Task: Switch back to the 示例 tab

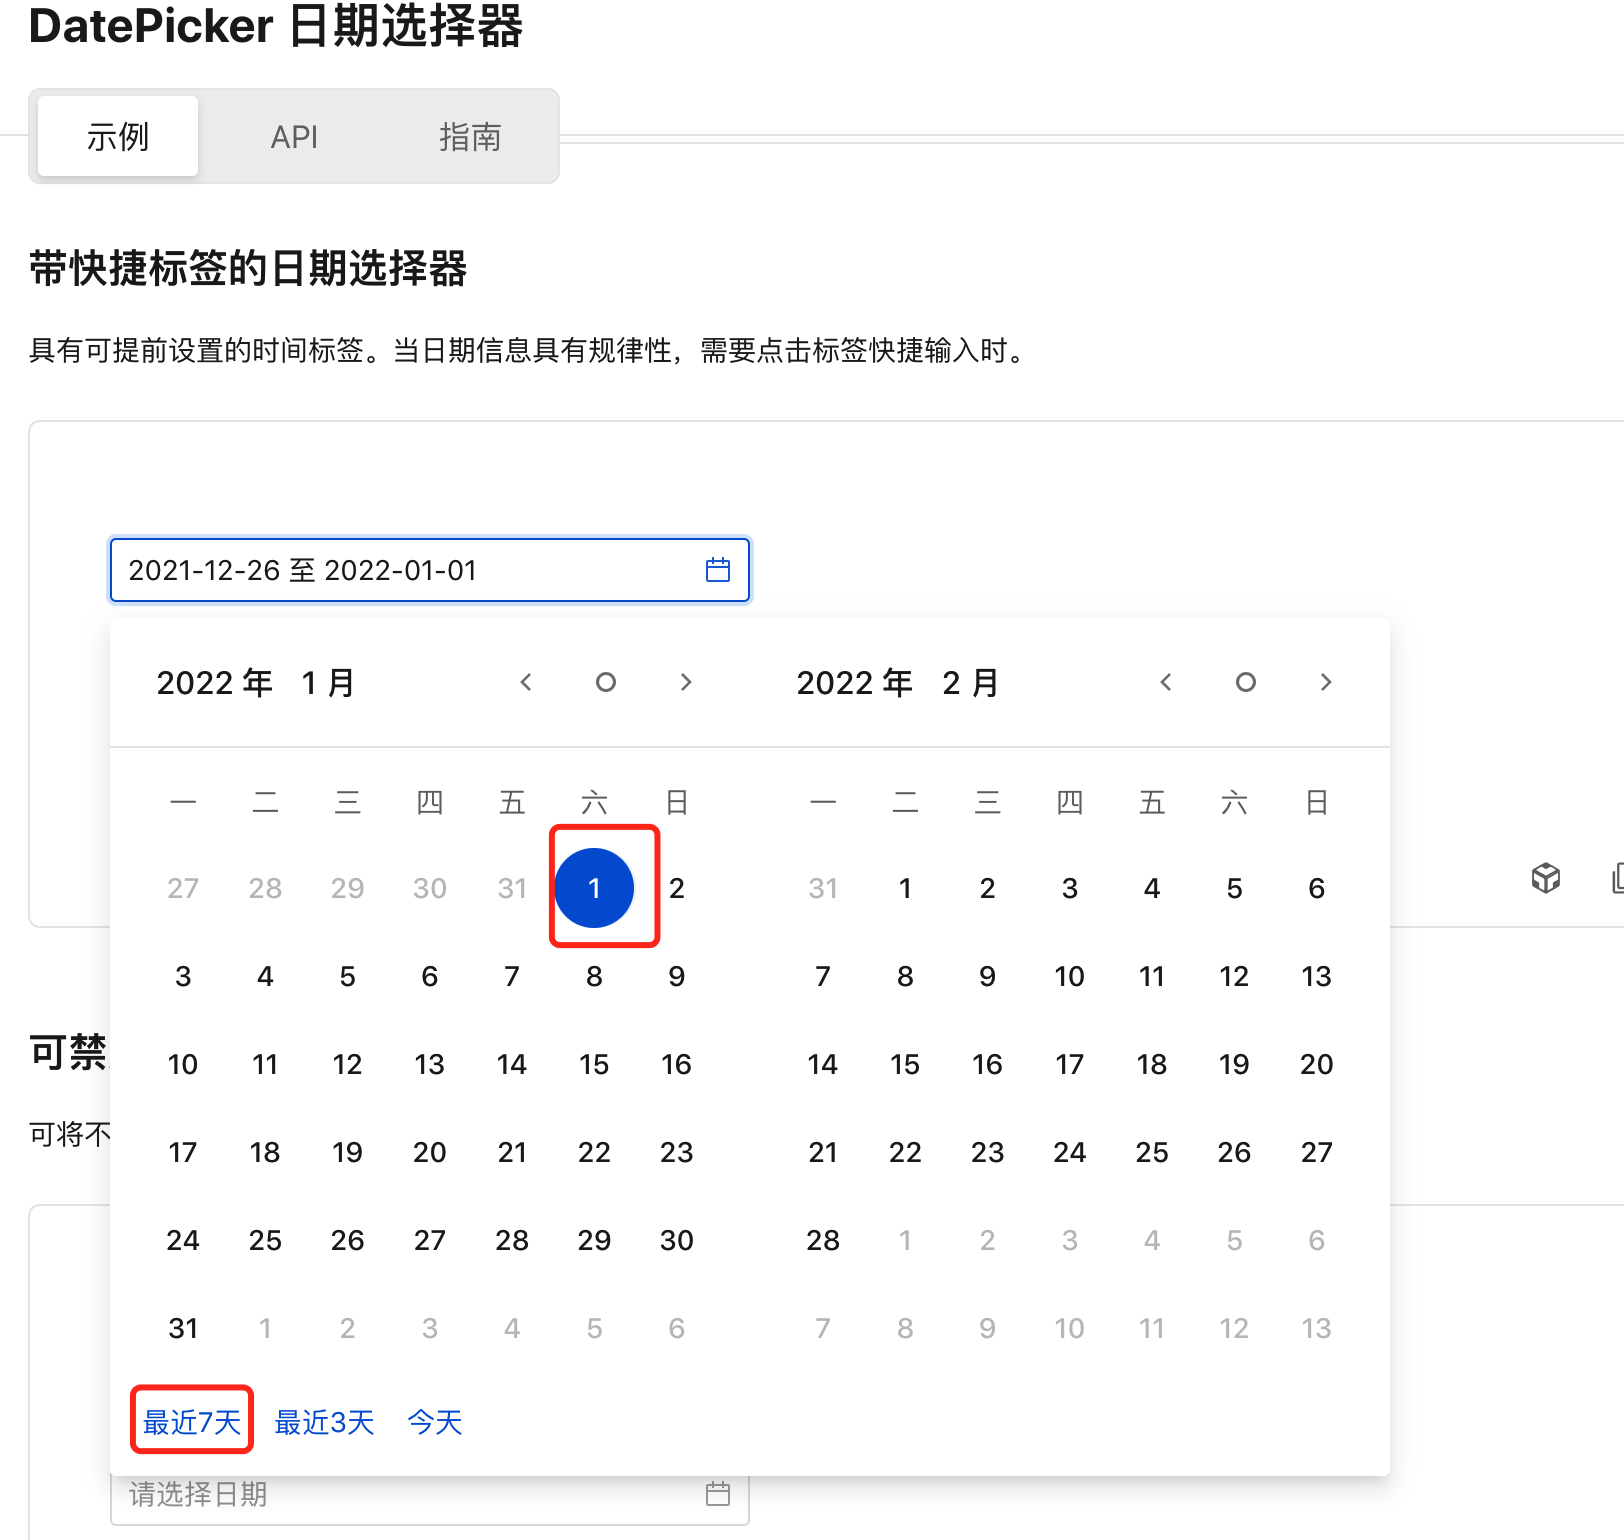Action: [x=115, y=136]
